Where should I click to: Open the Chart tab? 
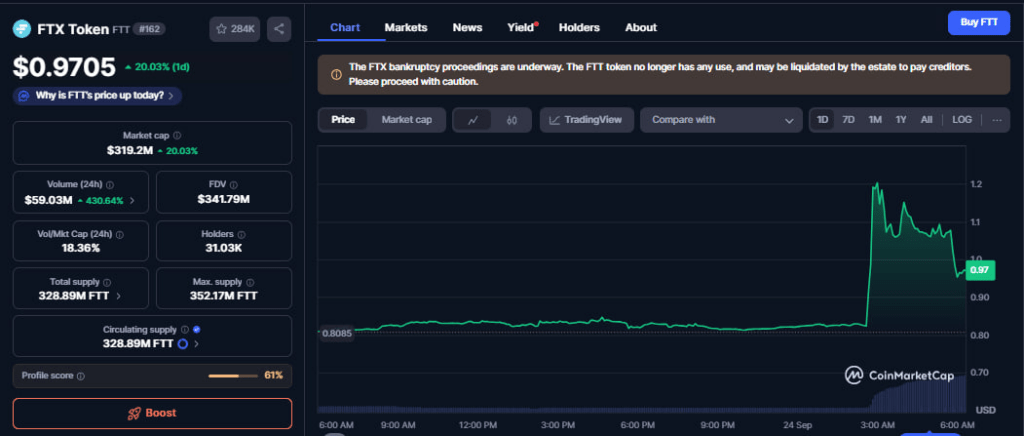[345, 27]
